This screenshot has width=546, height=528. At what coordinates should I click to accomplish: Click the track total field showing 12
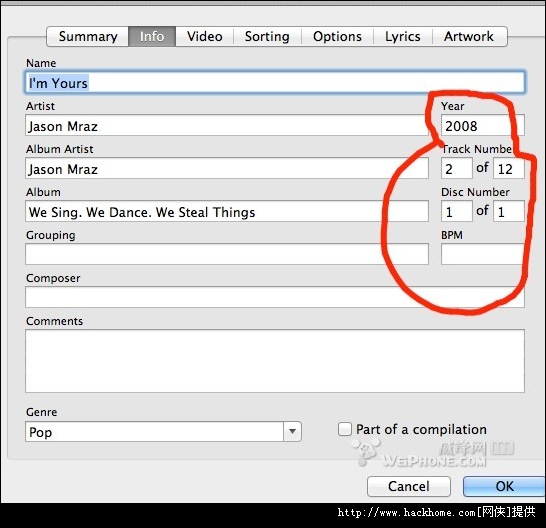click(x=509, y=168)
